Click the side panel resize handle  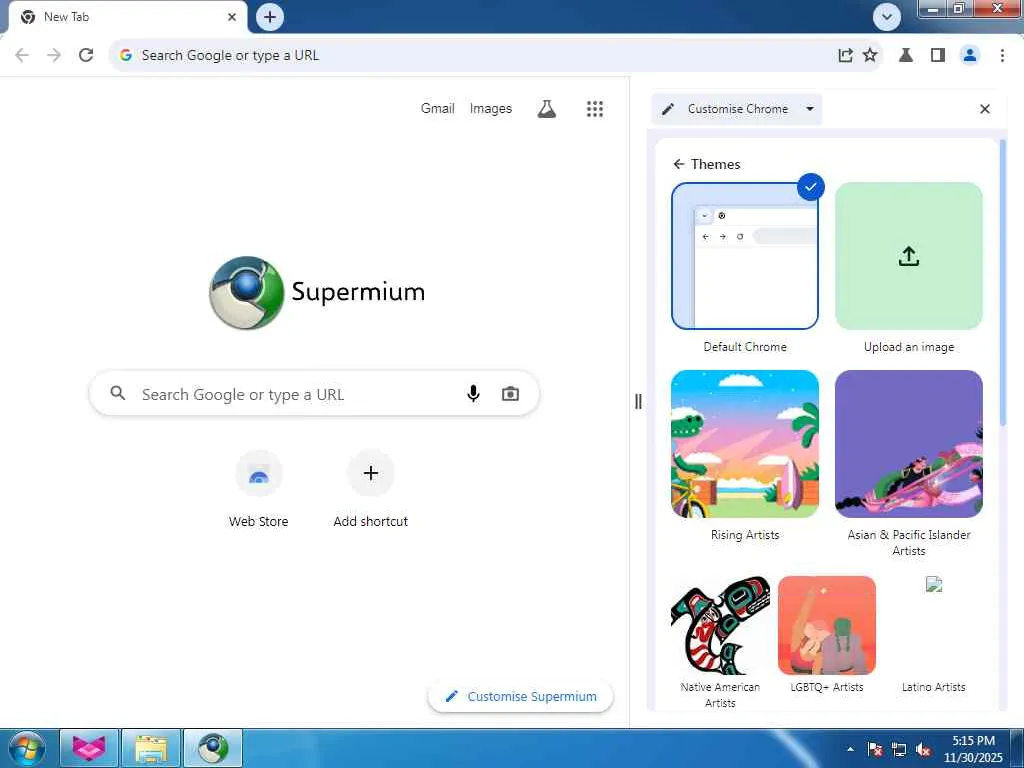pos(638,402)
